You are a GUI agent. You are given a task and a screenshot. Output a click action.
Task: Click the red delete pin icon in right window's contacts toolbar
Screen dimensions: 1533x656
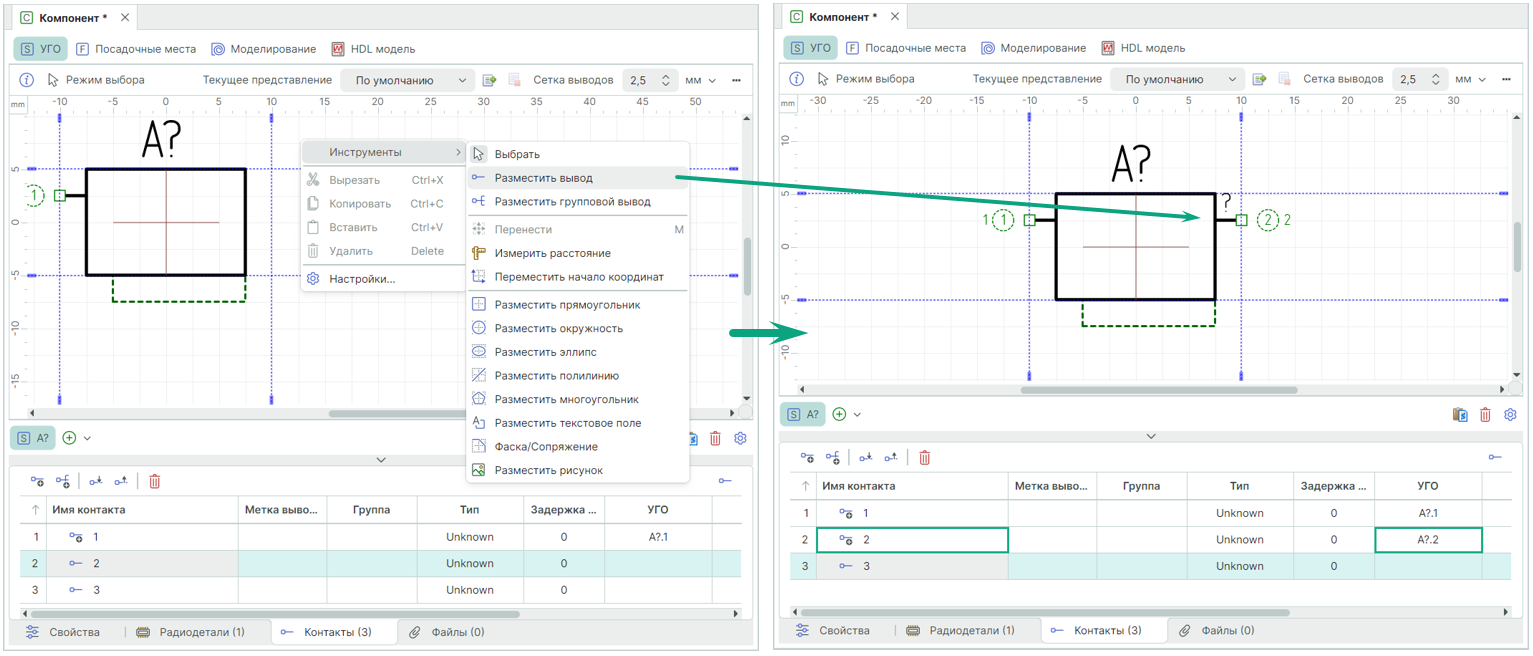pyautogui.click(x=924, y=458)
